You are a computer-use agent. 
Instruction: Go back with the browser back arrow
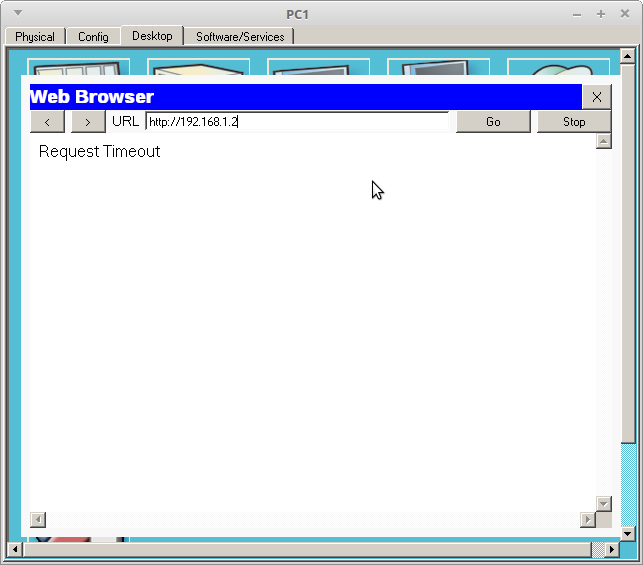click(47, 122)
